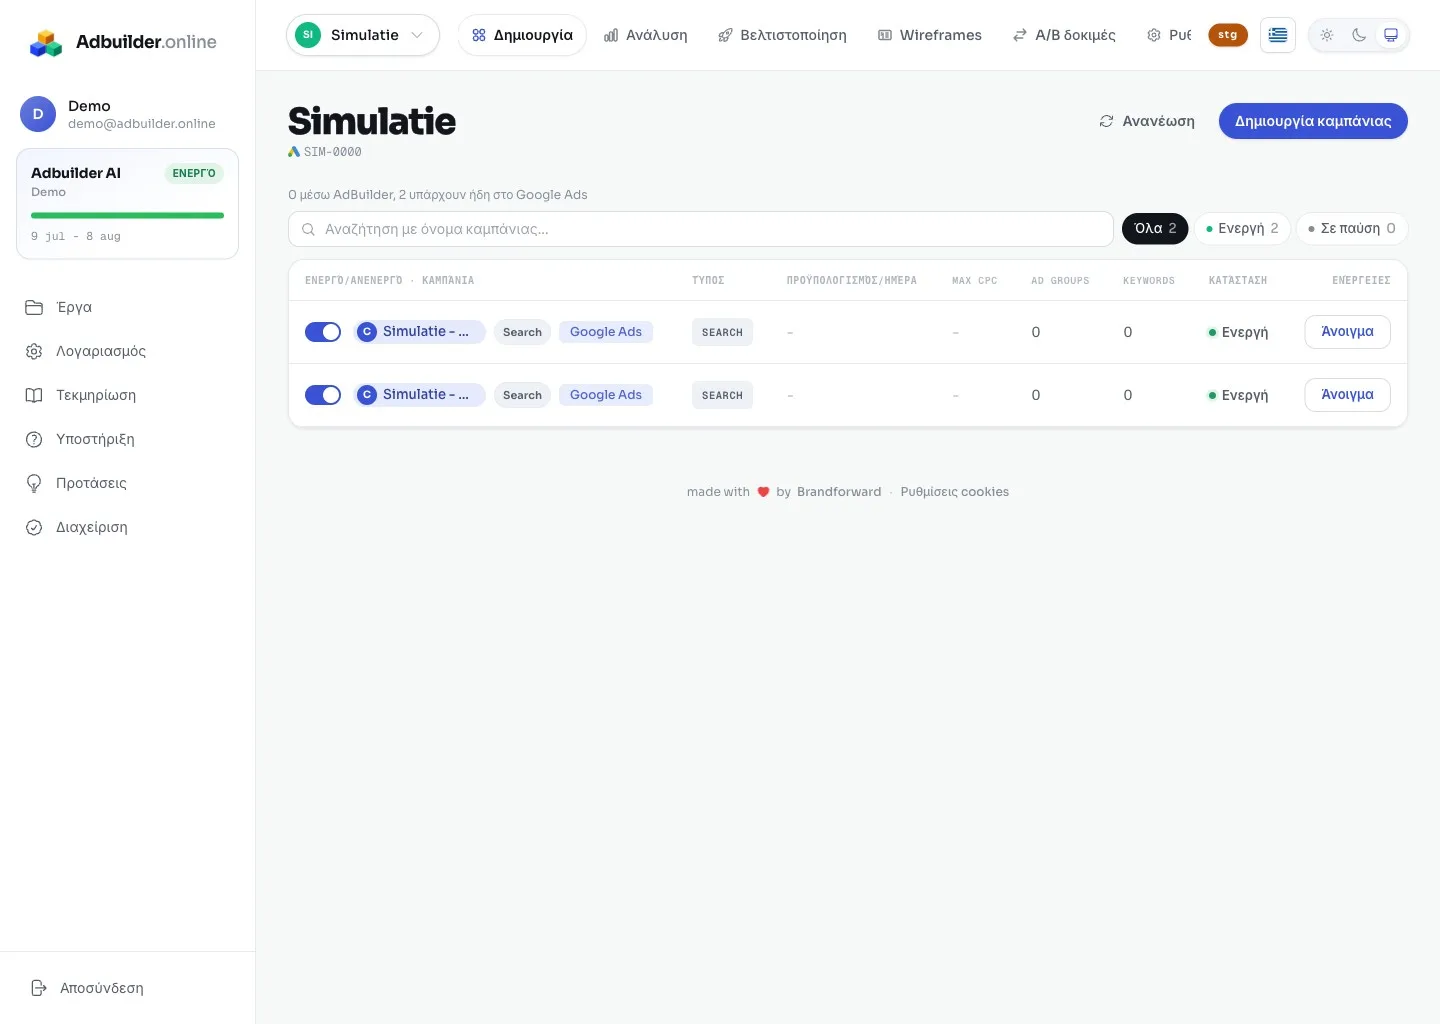The height and width of the screenshot is (1024, 1440).
Task: Click the Adbuilder AI subscription progress bar
Action: [x=127, y=215]
